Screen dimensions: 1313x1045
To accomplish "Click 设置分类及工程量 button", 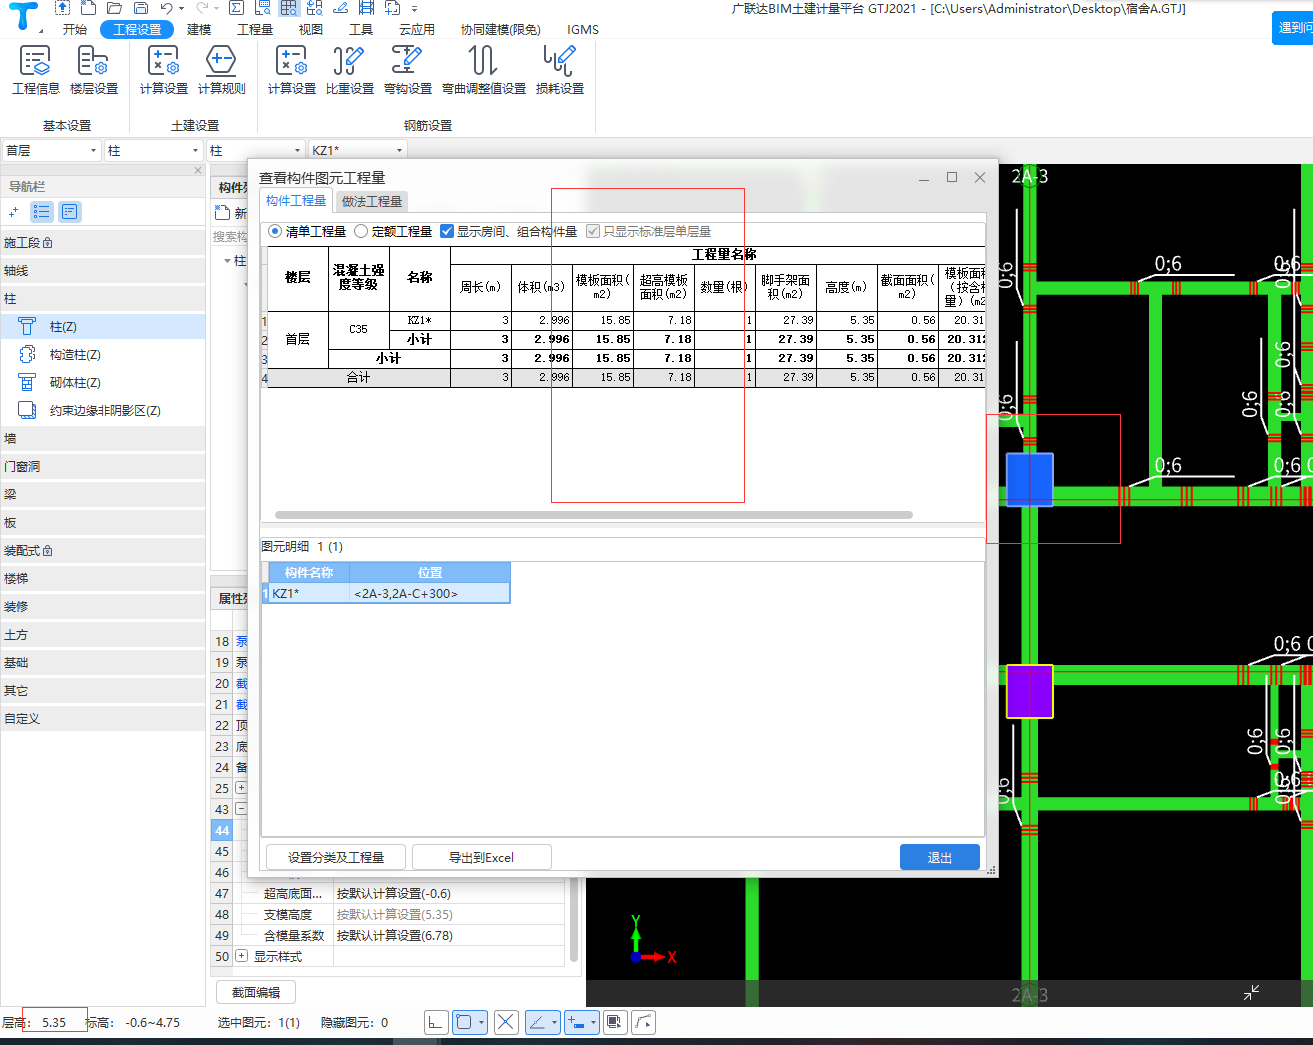I will 336,857.
